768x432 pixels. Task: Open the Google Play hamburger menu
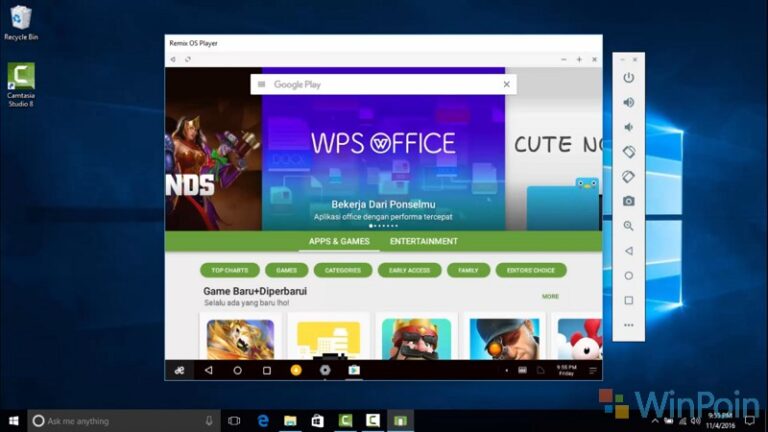262,85
